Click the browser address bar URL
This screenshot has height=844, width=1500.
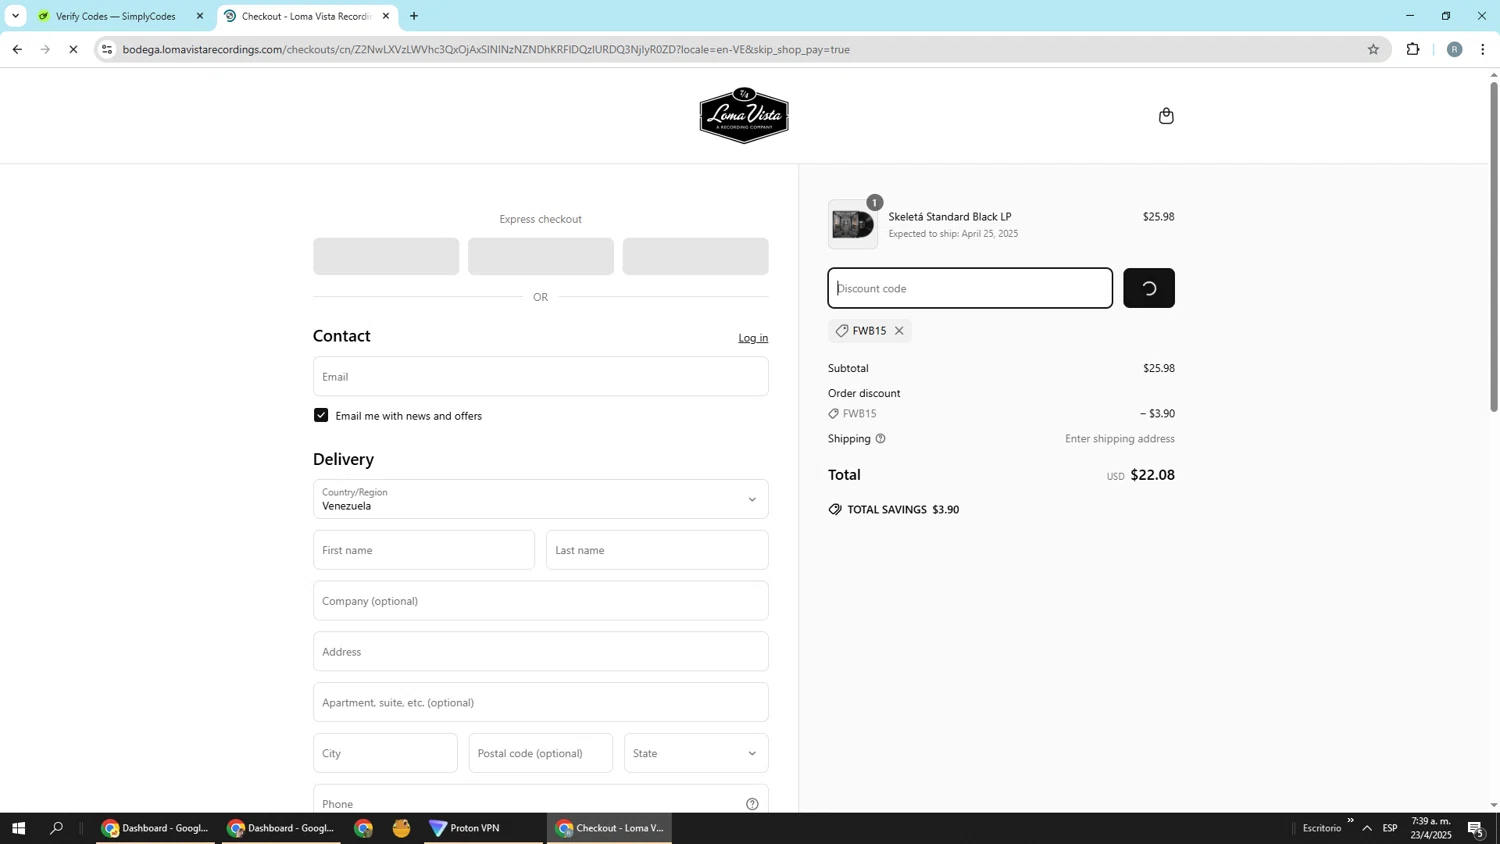tap(486, 49)
